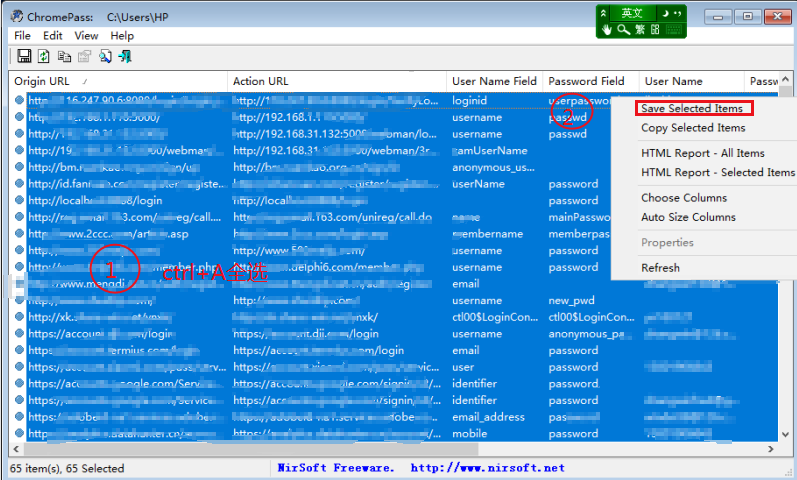This screenshot has width=797, height=480.
Task: Click the new_pwd cell
Action: coord(571,301)
